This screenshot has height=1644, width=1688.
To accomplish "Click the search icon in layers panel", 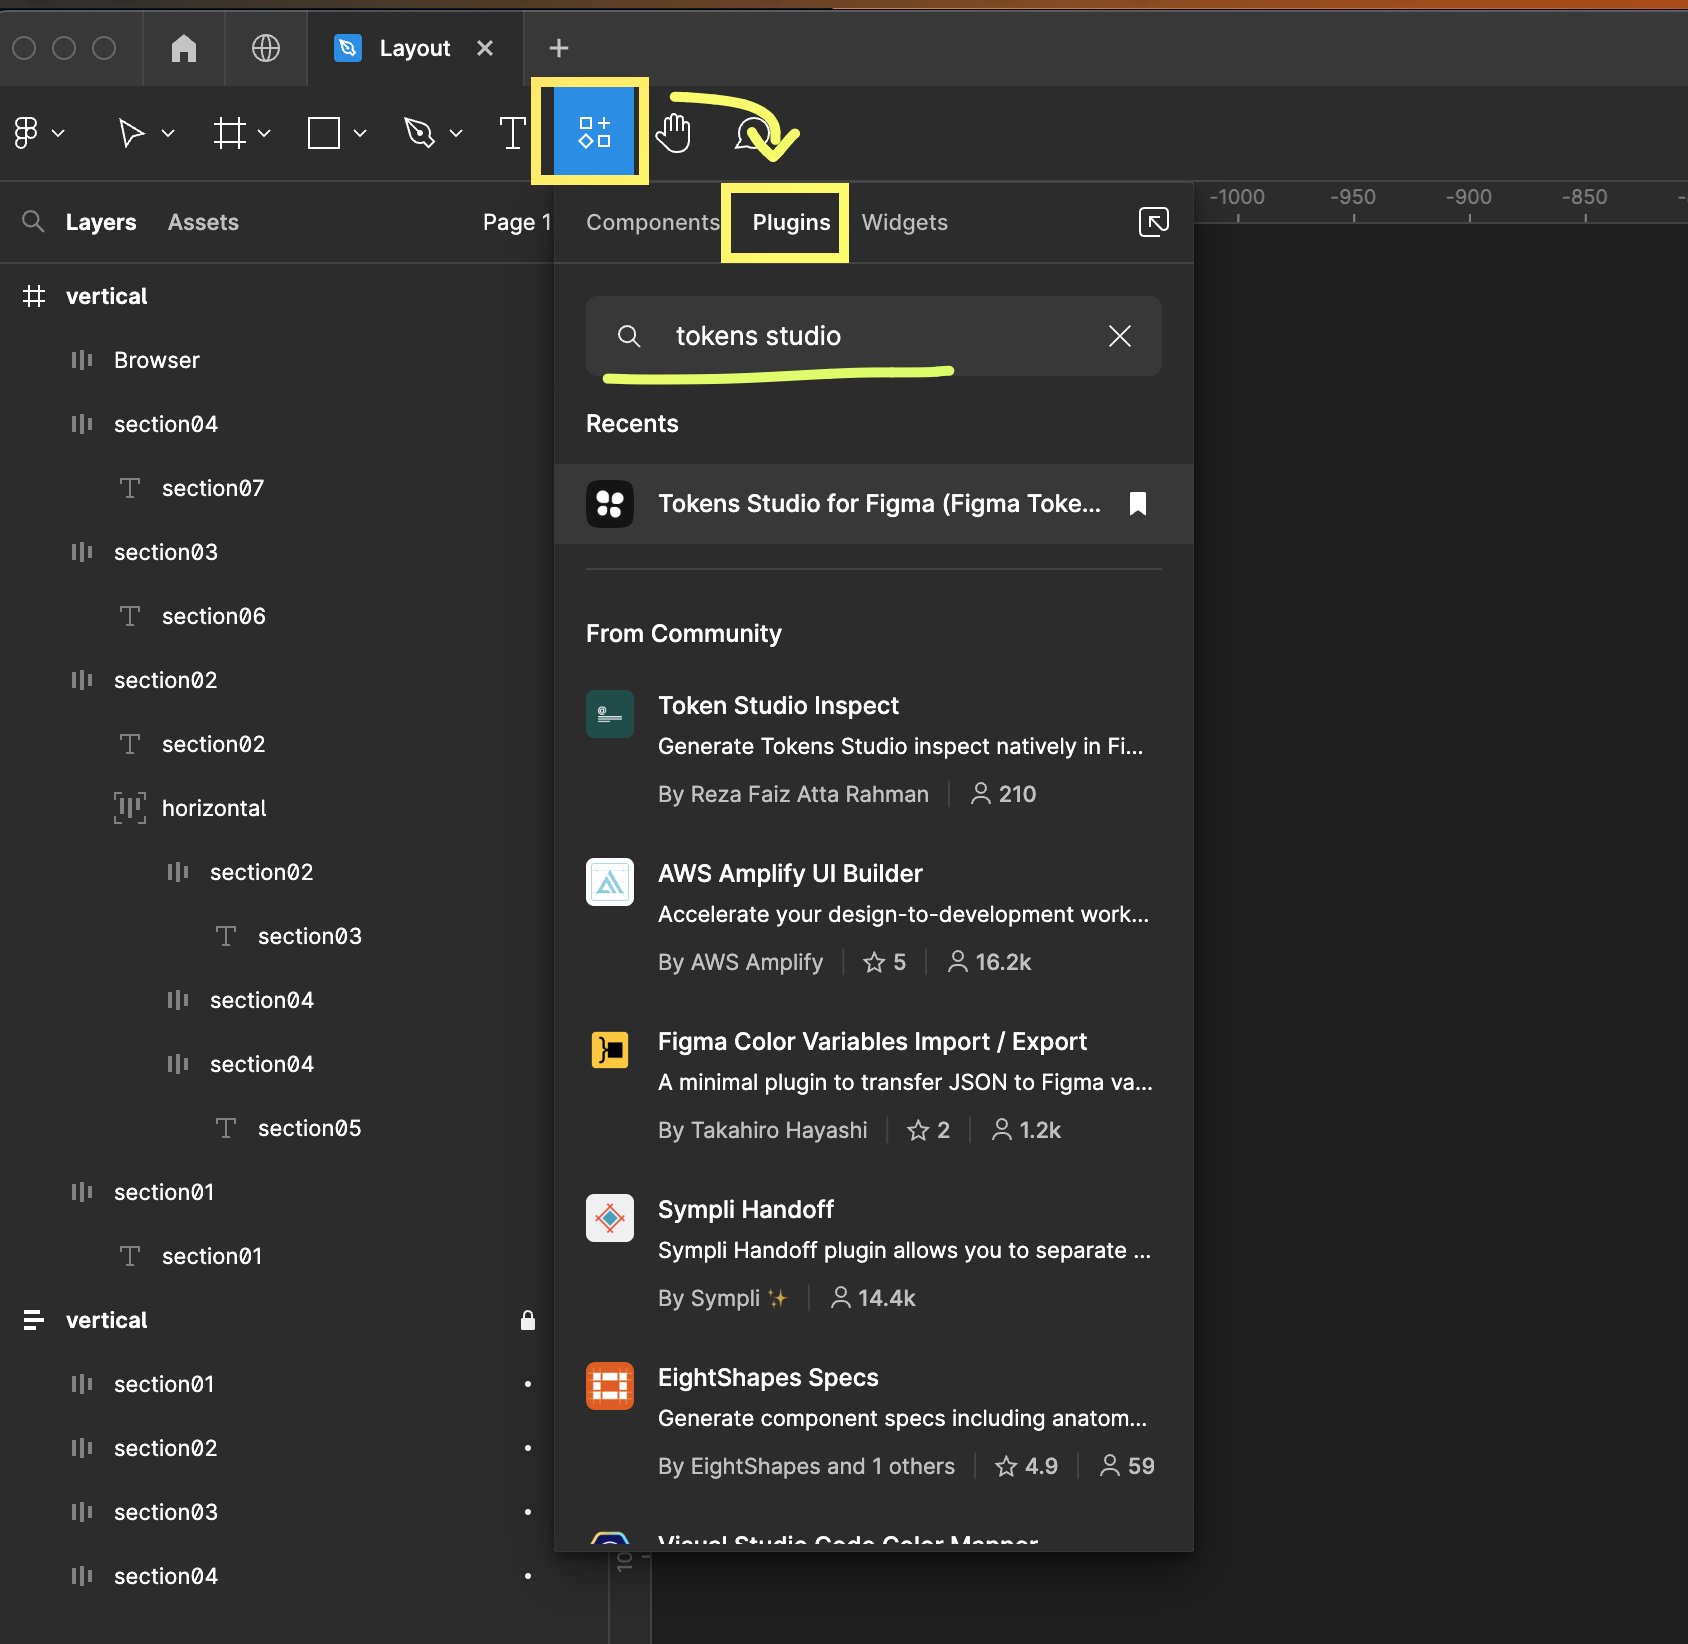I will [33, 222].
